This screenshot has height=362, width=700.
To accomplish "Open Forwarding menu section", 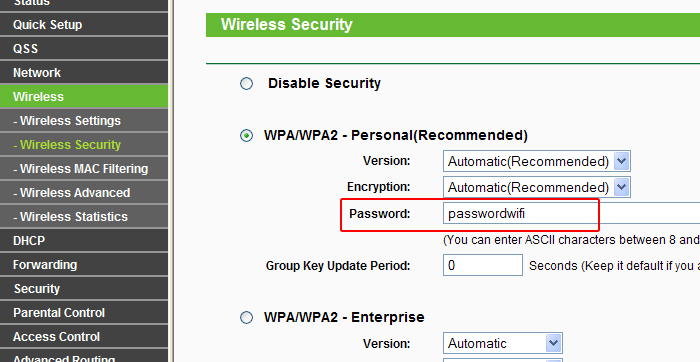I will 84,265.
